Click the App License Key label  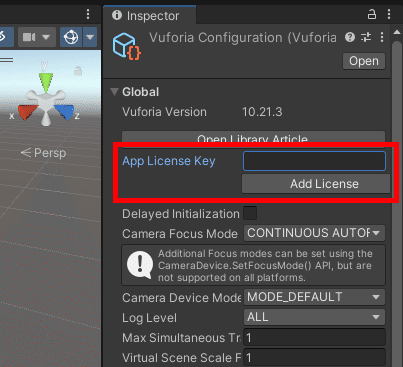(x=169, y=161)
